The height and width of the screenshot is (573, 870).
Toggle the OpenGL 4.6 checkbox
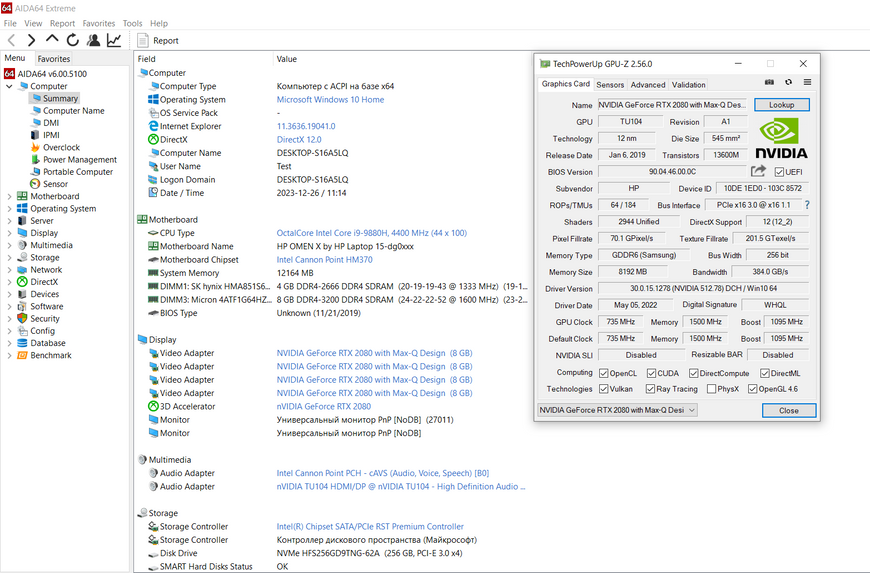[752, 389]
